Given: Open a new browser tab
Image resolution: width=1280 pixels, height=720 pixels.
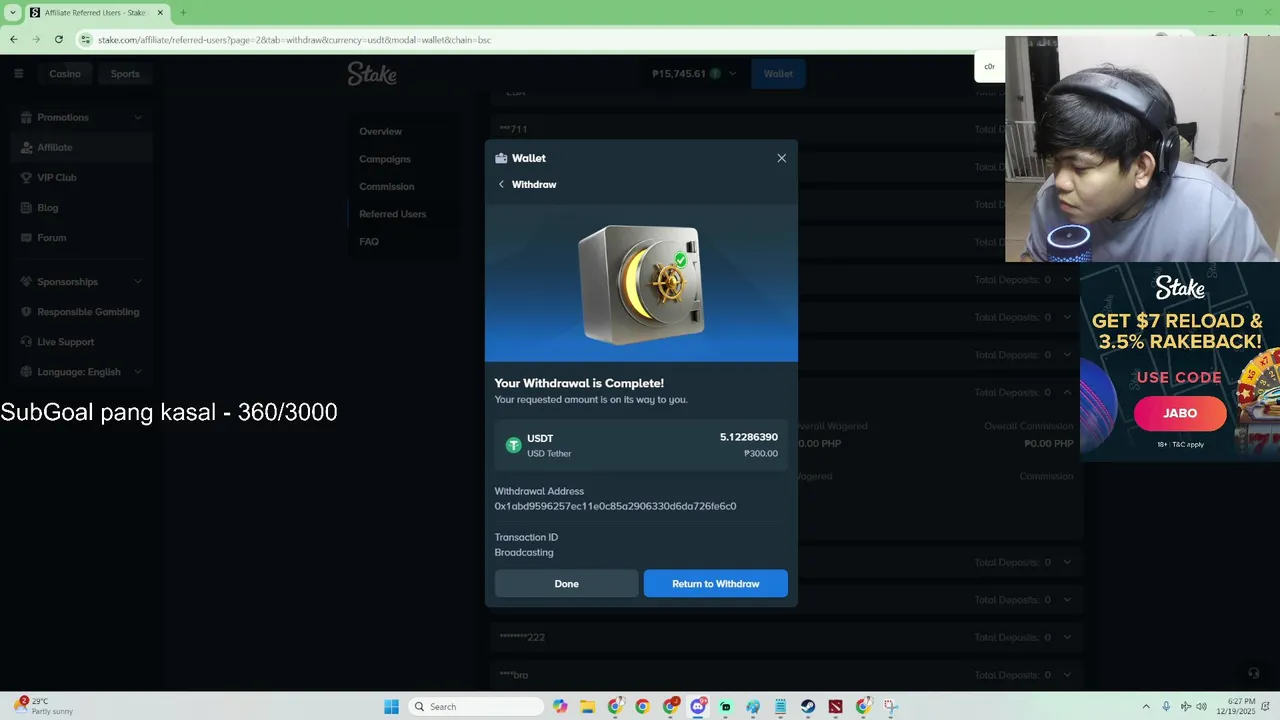Looking at the screenshot, I should [183, 13].
